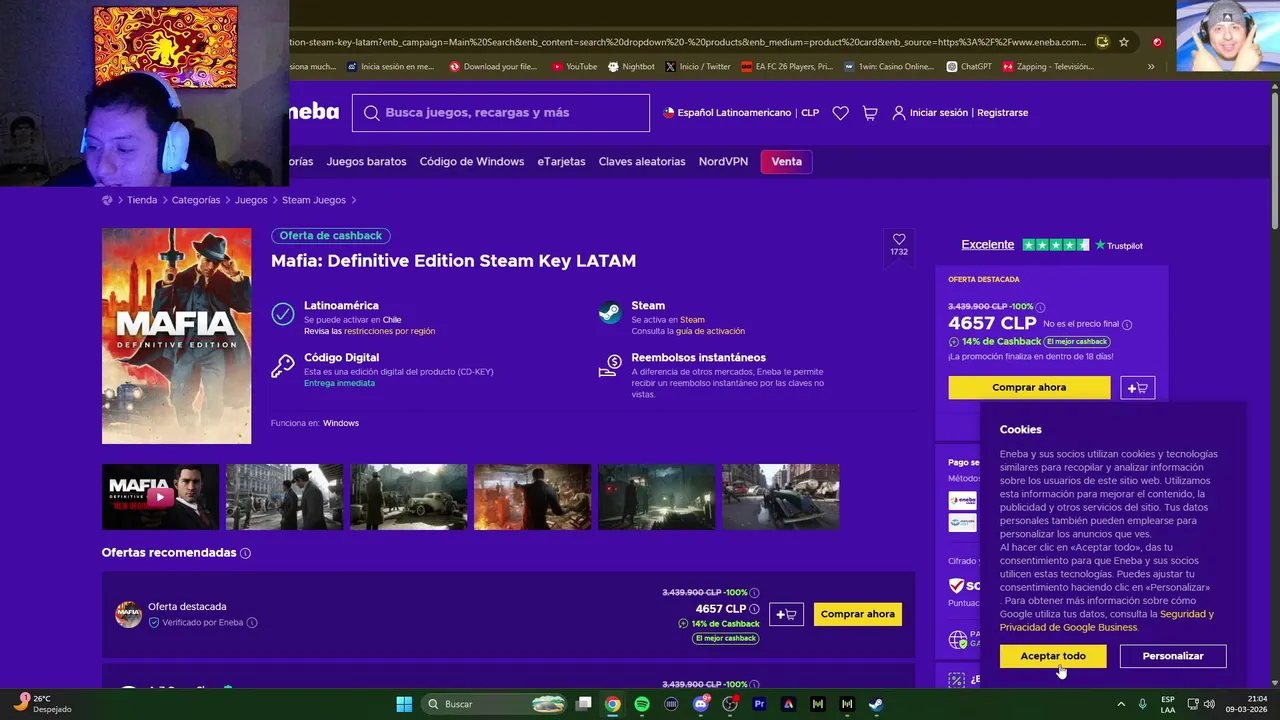Play the Mafia trailer video thumbnail
Screen dimensions: 1280x720
pos(160,497)
